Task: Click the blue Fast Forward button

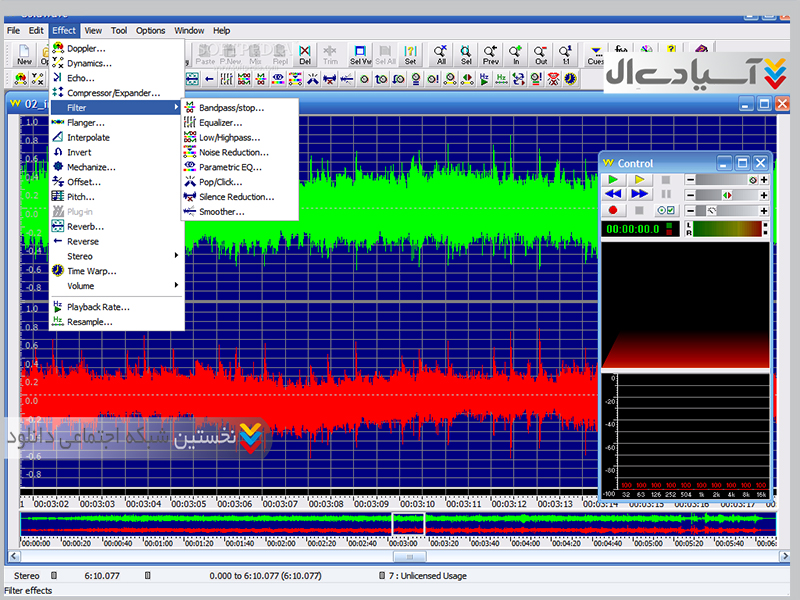Action: click(x=639, y=194)
